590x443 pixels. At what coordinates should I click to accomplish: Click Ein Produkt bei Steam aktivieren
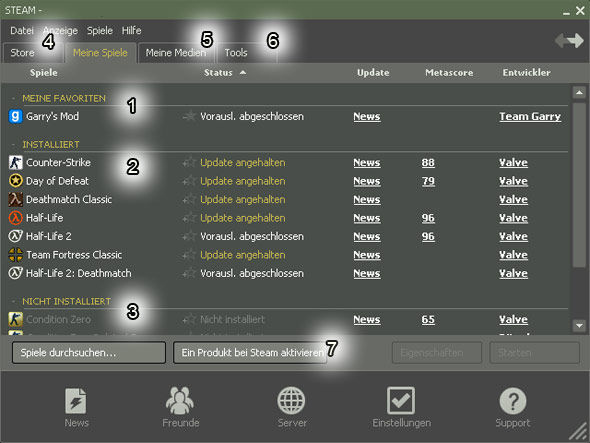point(250,353)
